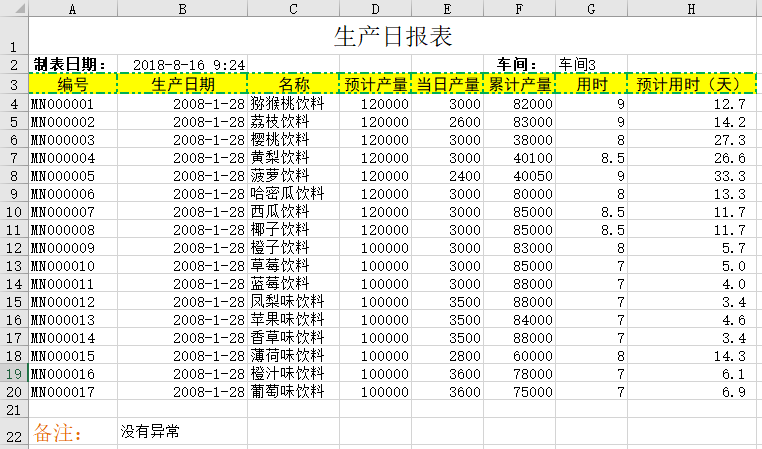Click the title cell 生产日报表

click(x=392, y=37)
